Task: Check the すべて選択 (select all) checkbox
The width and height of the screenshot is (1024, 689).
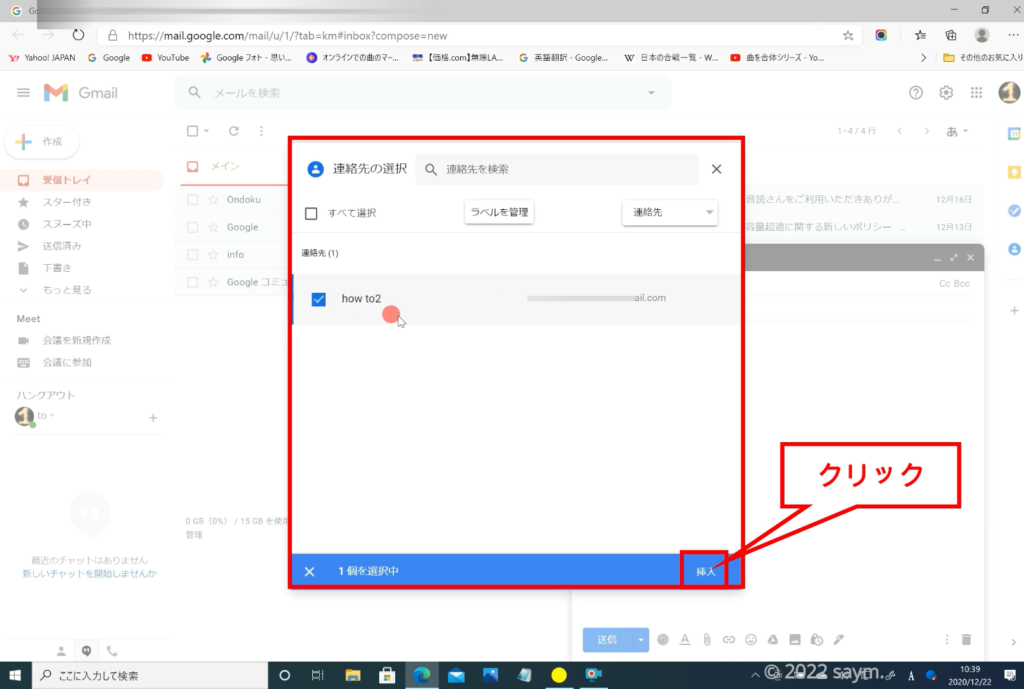Action: pos(311,213)
